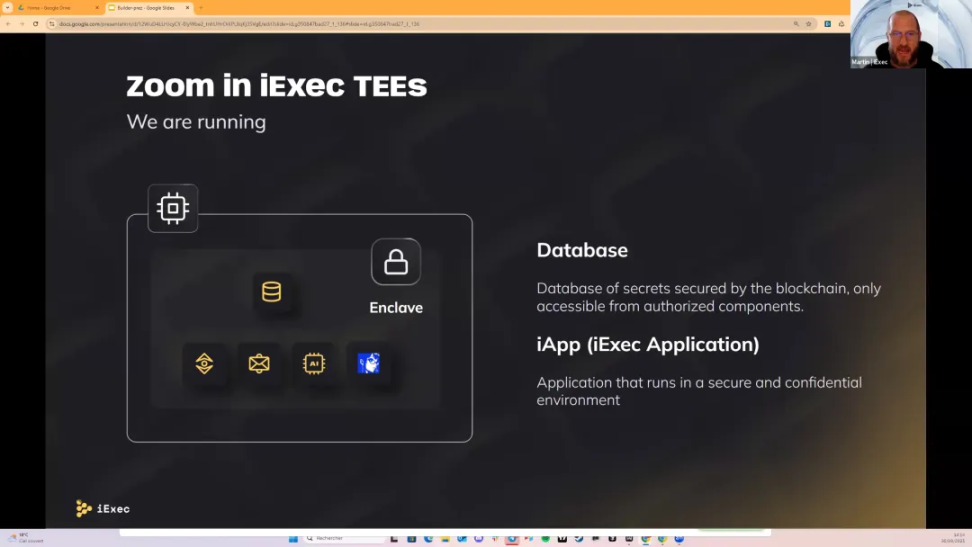Click the presenter webcam thumbnail
Screen dimensions: 972x547
pyautogui.click(x=897, y=35)
